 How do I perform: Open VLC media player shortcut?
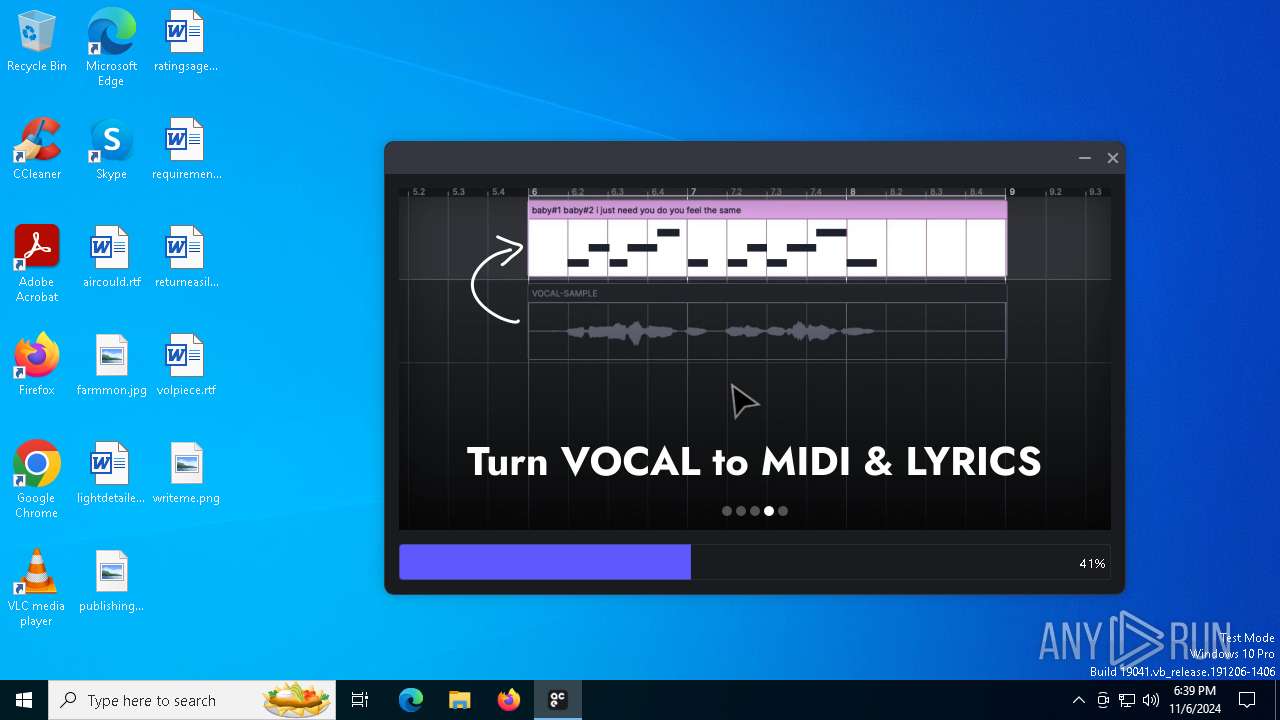[37, 588]
